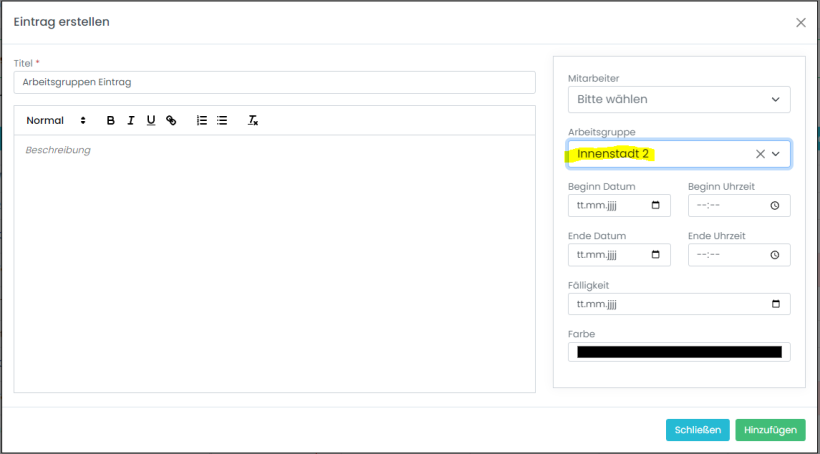820x454 pixels.
Task: Click into the Titel input field
Action: click(274, 82)
